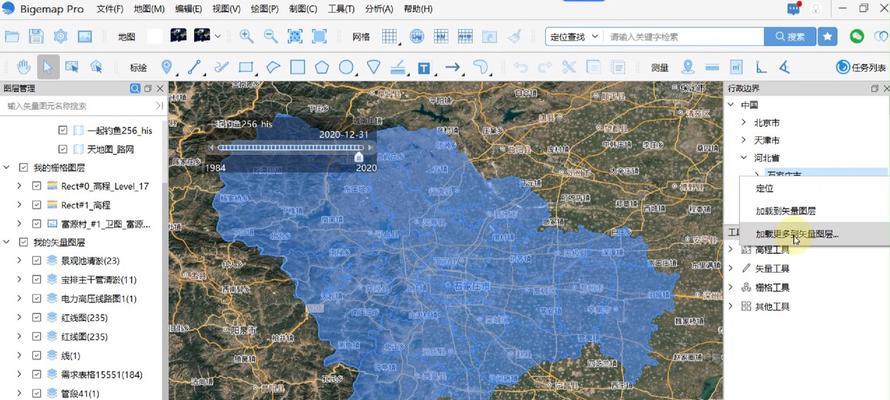Focus the keyword search input field
Screen dimensions: 890x400
(683, 37)
